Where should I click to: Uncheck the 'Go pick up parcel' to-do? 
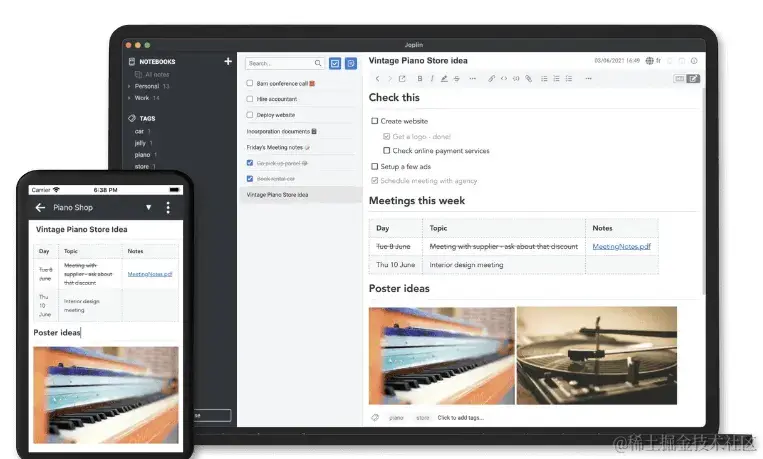[x=250, y=163]
